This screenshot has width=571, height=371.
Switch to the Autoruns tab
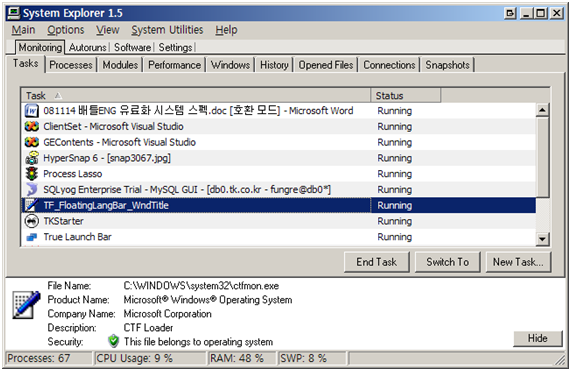(x=87, y=48)
